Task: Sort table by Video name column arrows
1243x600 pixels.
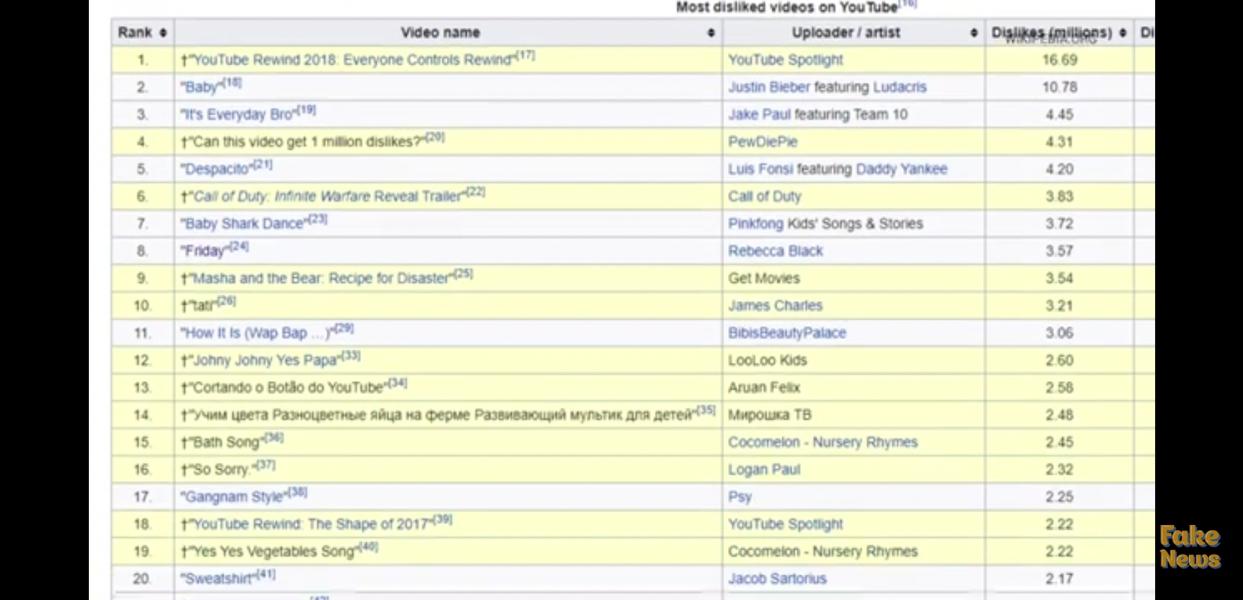Action: click(x=711, y=33)
